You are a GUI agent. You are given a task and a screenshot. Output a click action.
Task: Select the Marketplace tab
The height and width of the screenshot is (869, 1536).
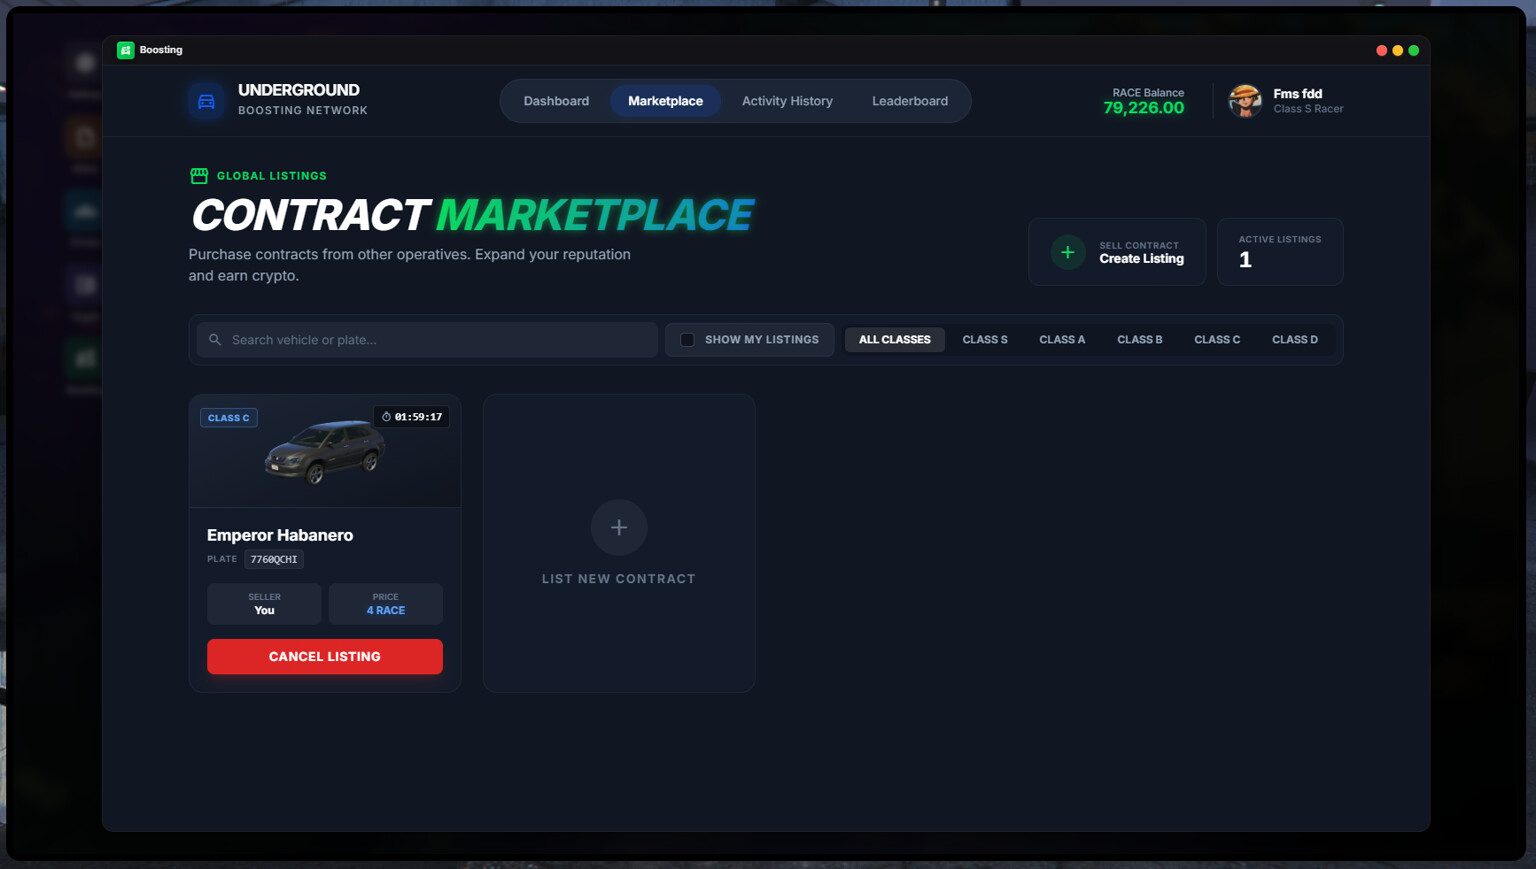coord(665,101)
